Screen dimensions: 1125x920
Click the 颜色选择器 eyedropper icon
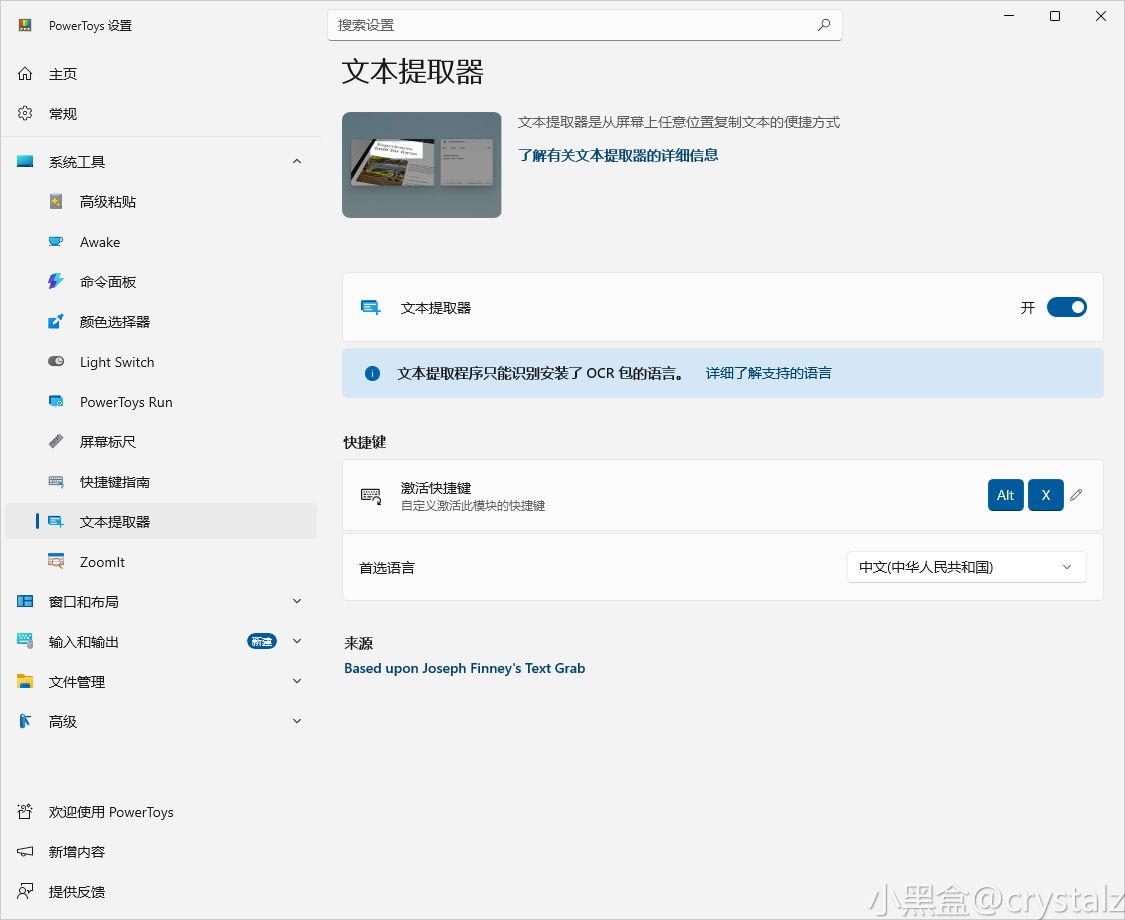tap(56, 321)
